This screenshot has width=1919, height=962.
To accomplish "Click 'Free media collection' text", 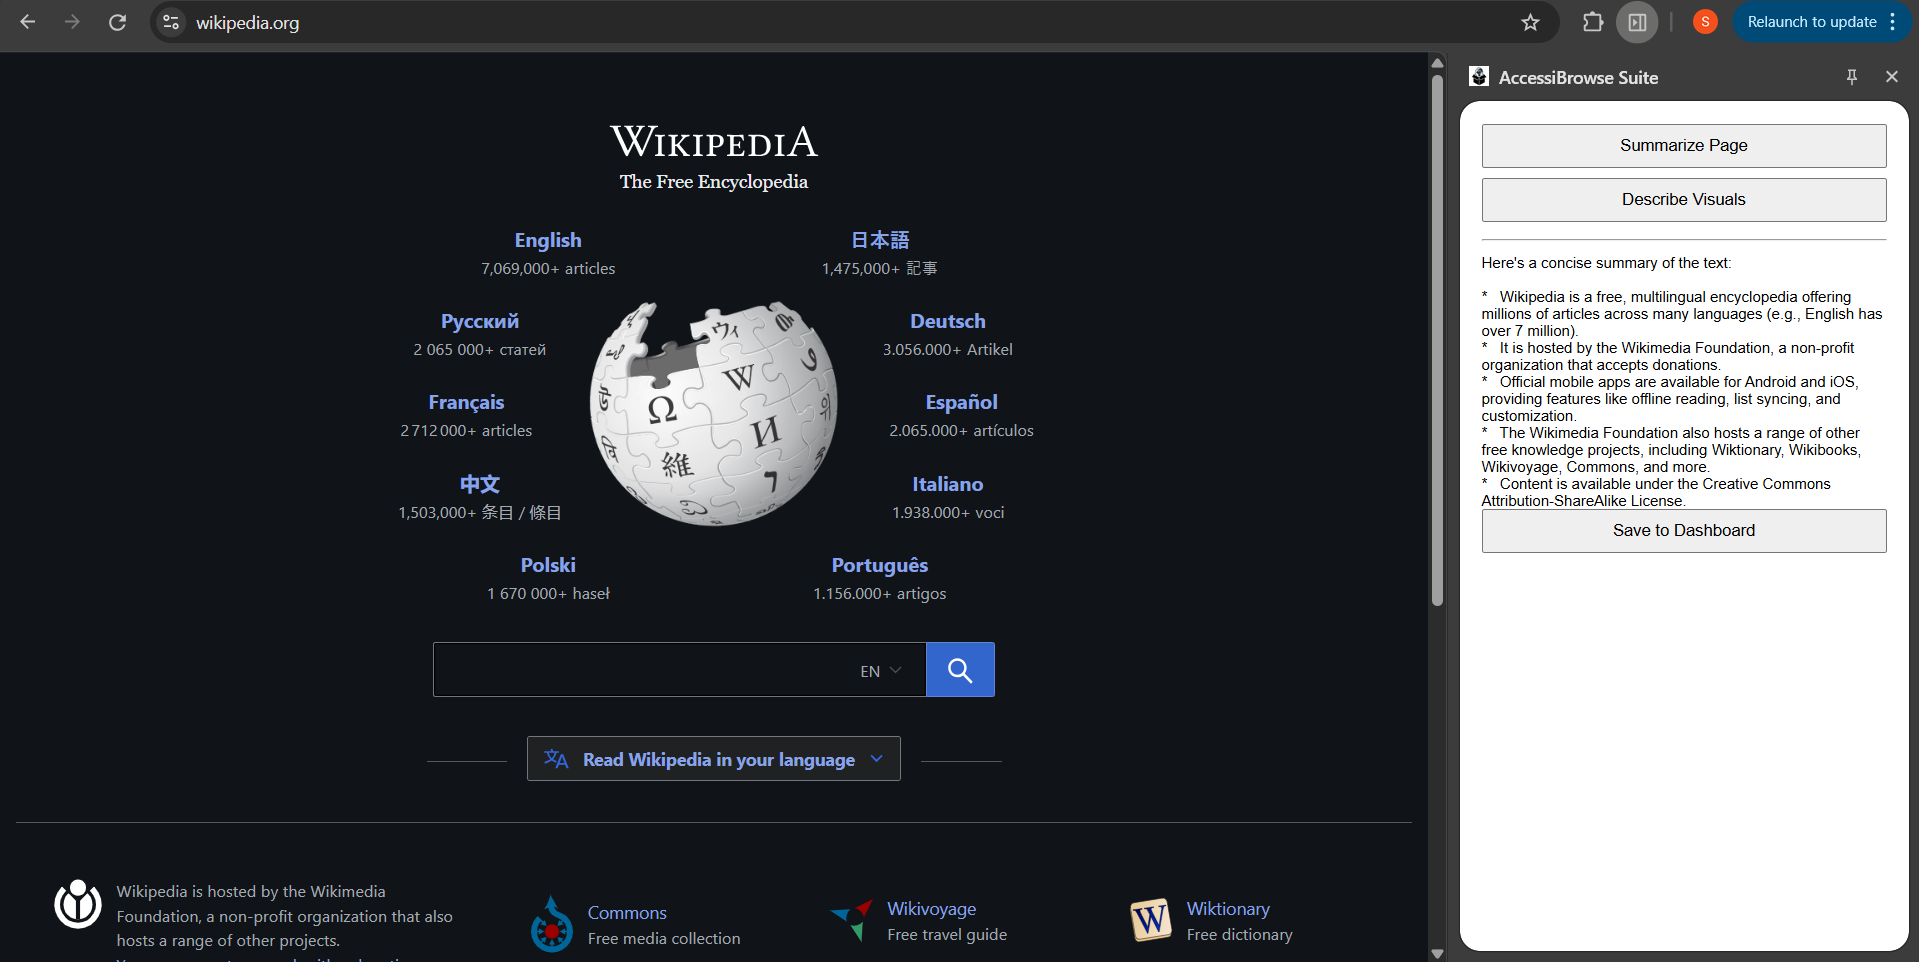I will (x=664, y=939).
